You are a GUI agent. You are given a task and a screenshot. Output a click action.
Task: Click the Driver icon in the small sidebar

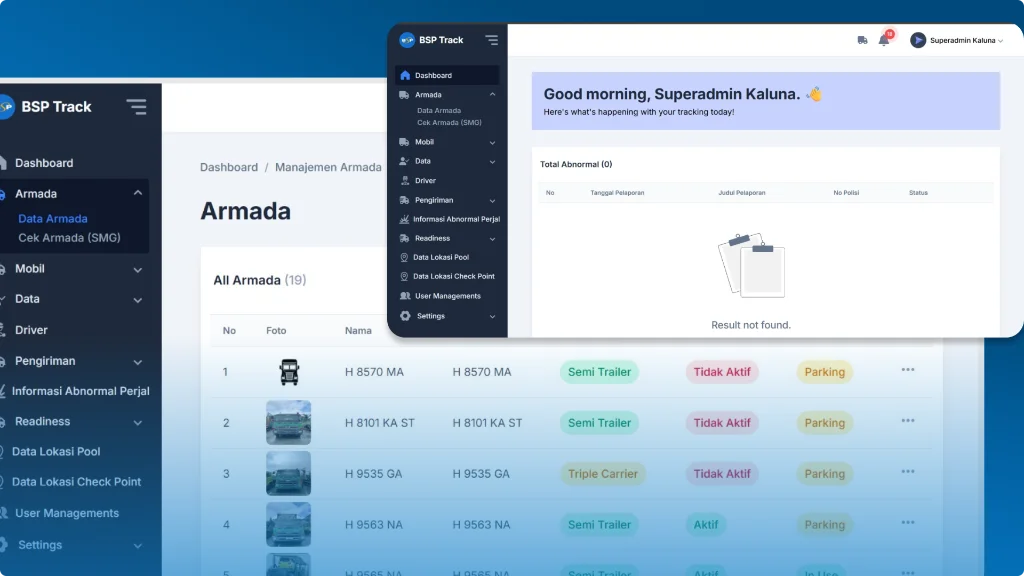pyautogui.click(x=405, y=180)
